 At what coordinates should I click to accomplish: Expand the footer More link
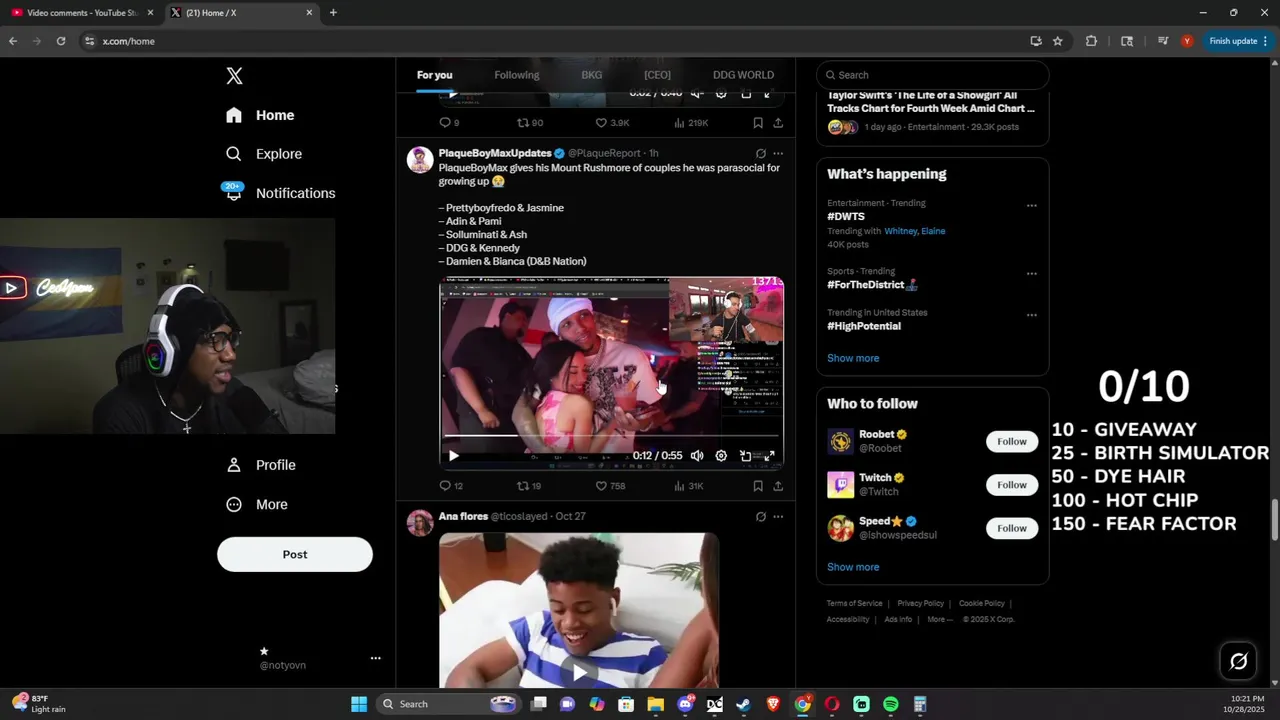point(939,619)
